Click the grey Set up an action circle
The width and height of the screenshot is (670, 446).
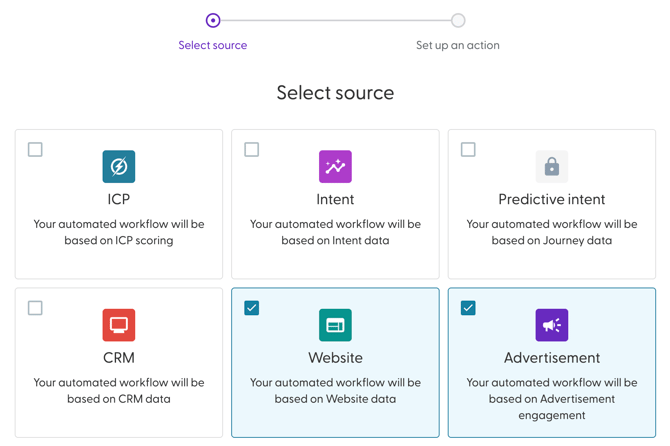pyautogui.click(x=457, y=20)
